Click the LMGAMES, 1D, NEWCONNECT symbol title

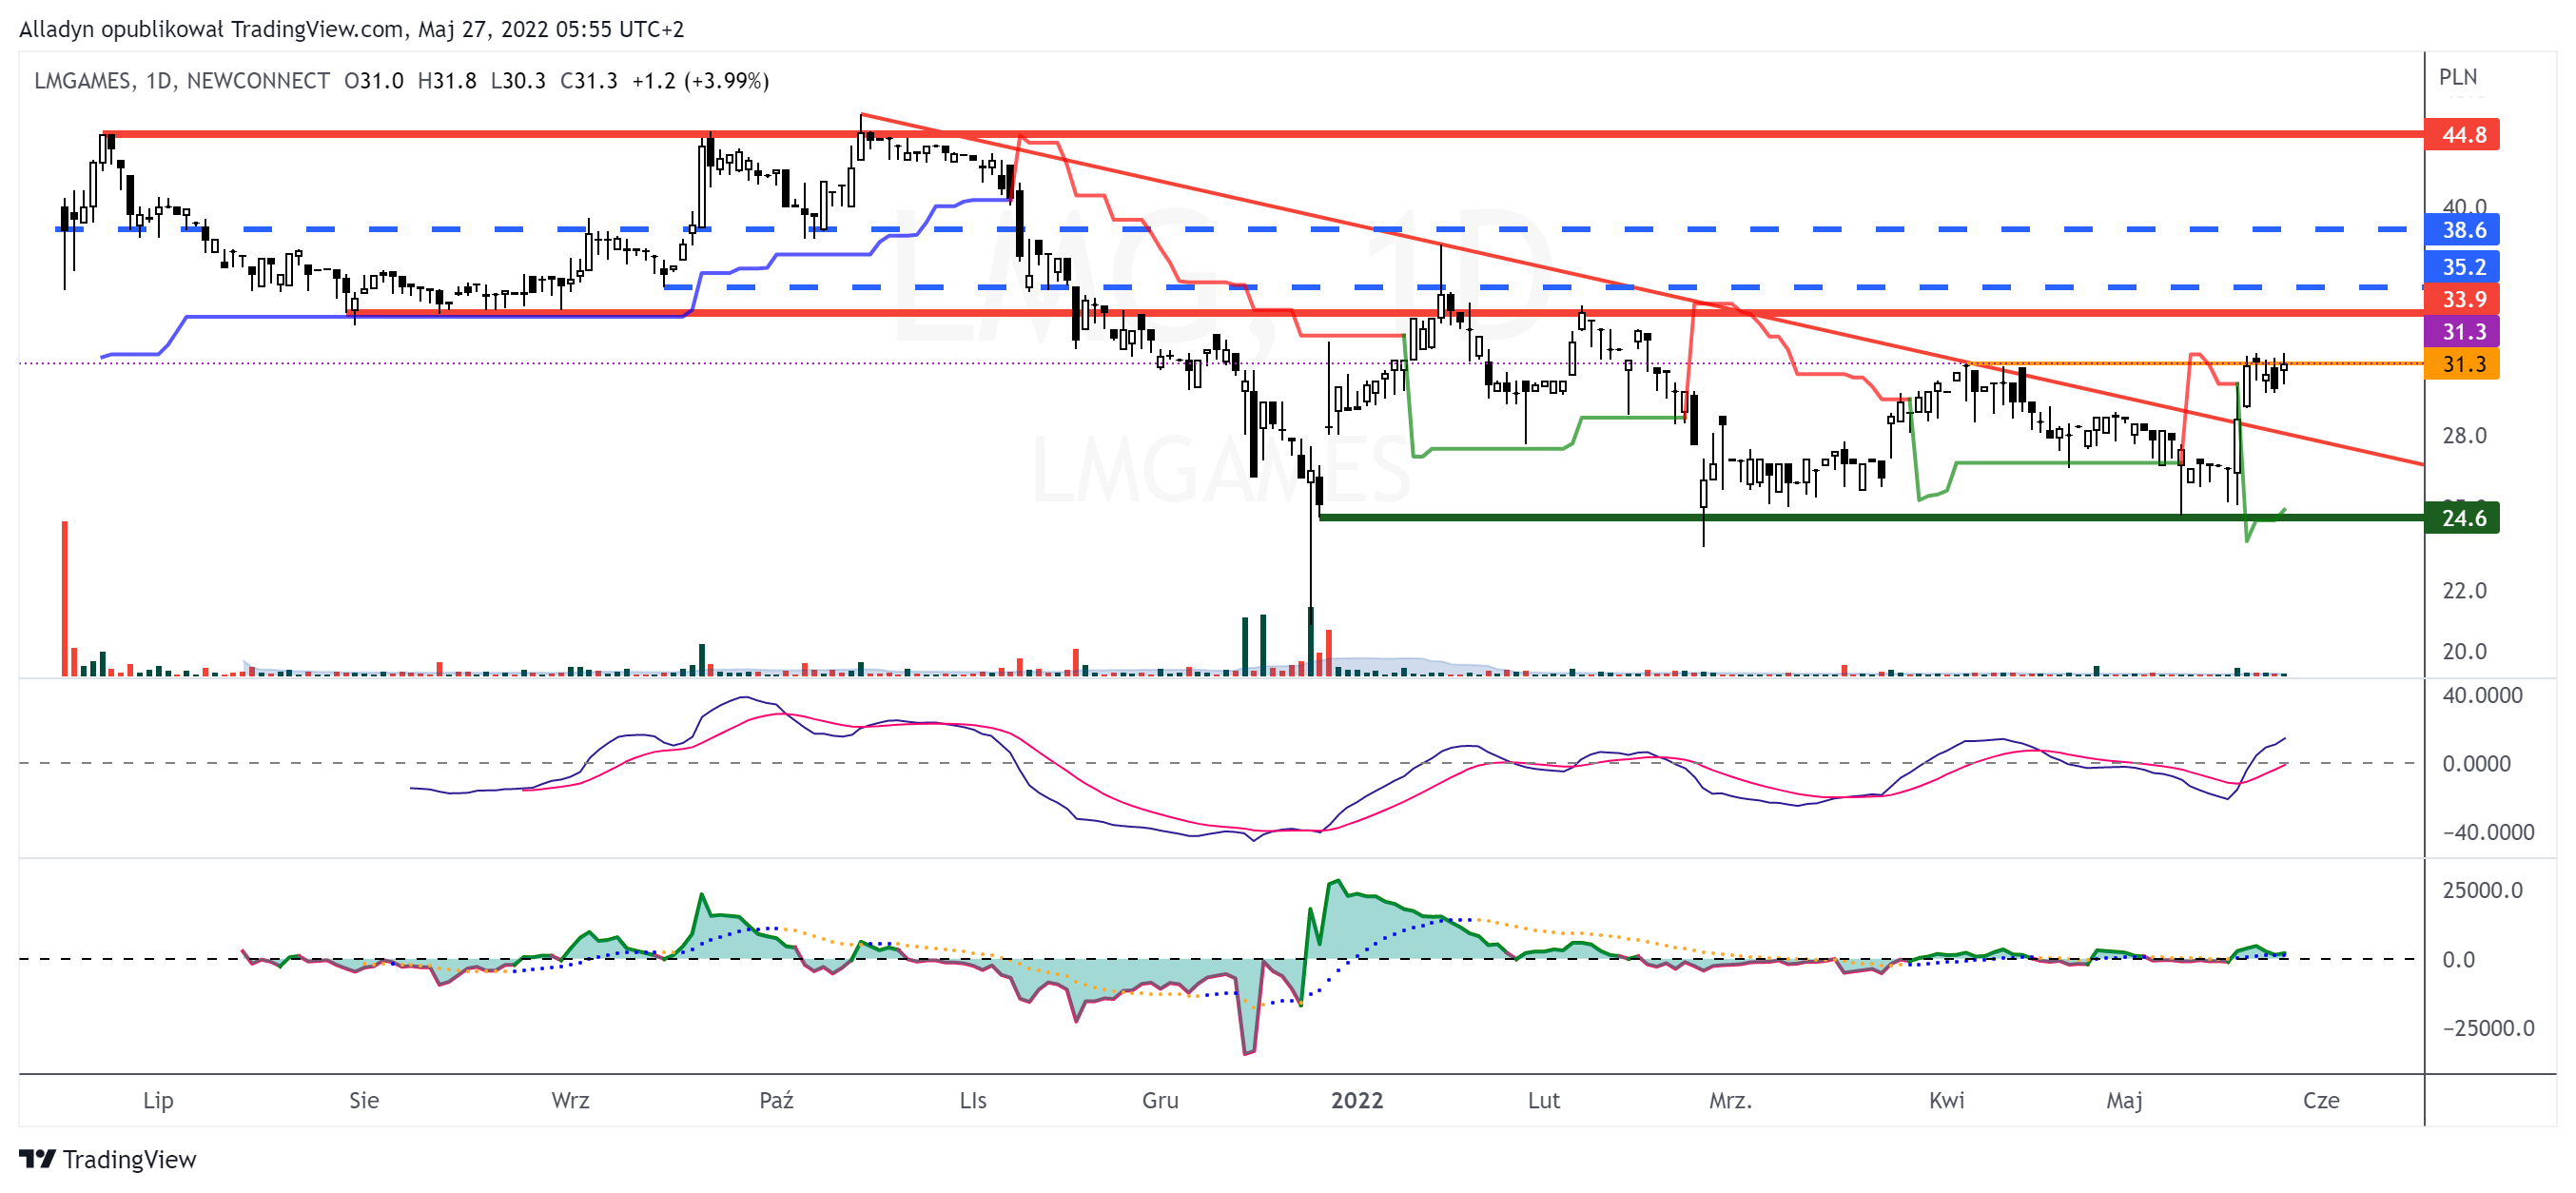pos(182,81)
